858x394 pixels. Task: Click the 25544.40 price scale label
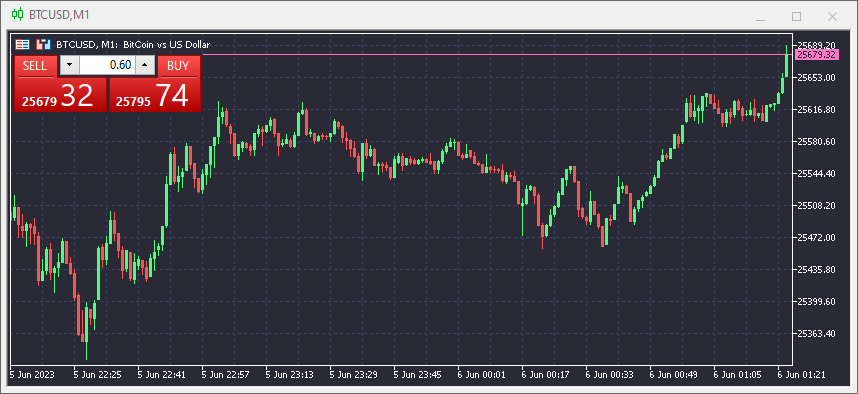[x=815, y=173]
